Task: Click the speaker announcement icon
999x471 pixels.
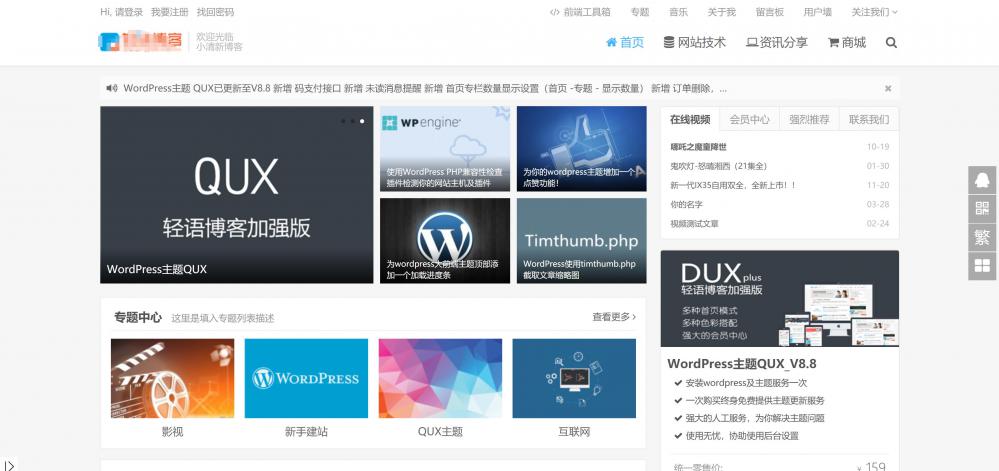Action: click(x=111, y=88)
